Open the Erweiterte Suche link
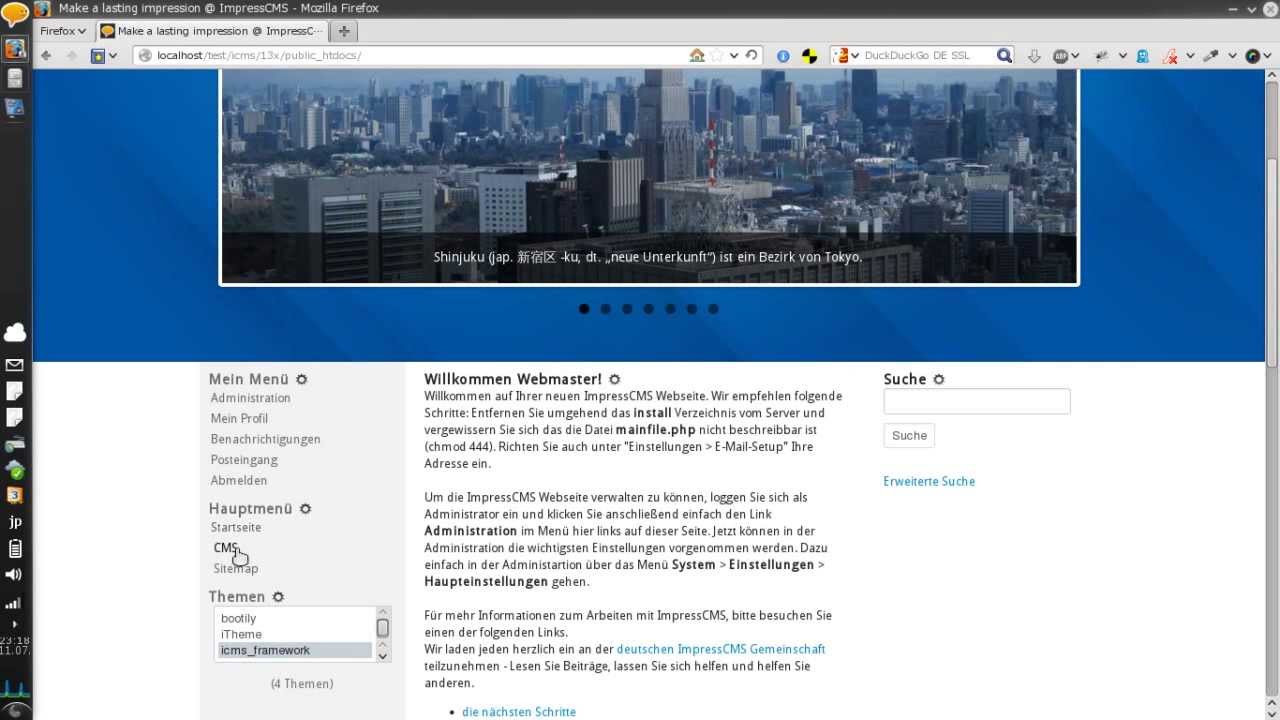Screen dimensions: 1280x720 (x=929, y=481)
